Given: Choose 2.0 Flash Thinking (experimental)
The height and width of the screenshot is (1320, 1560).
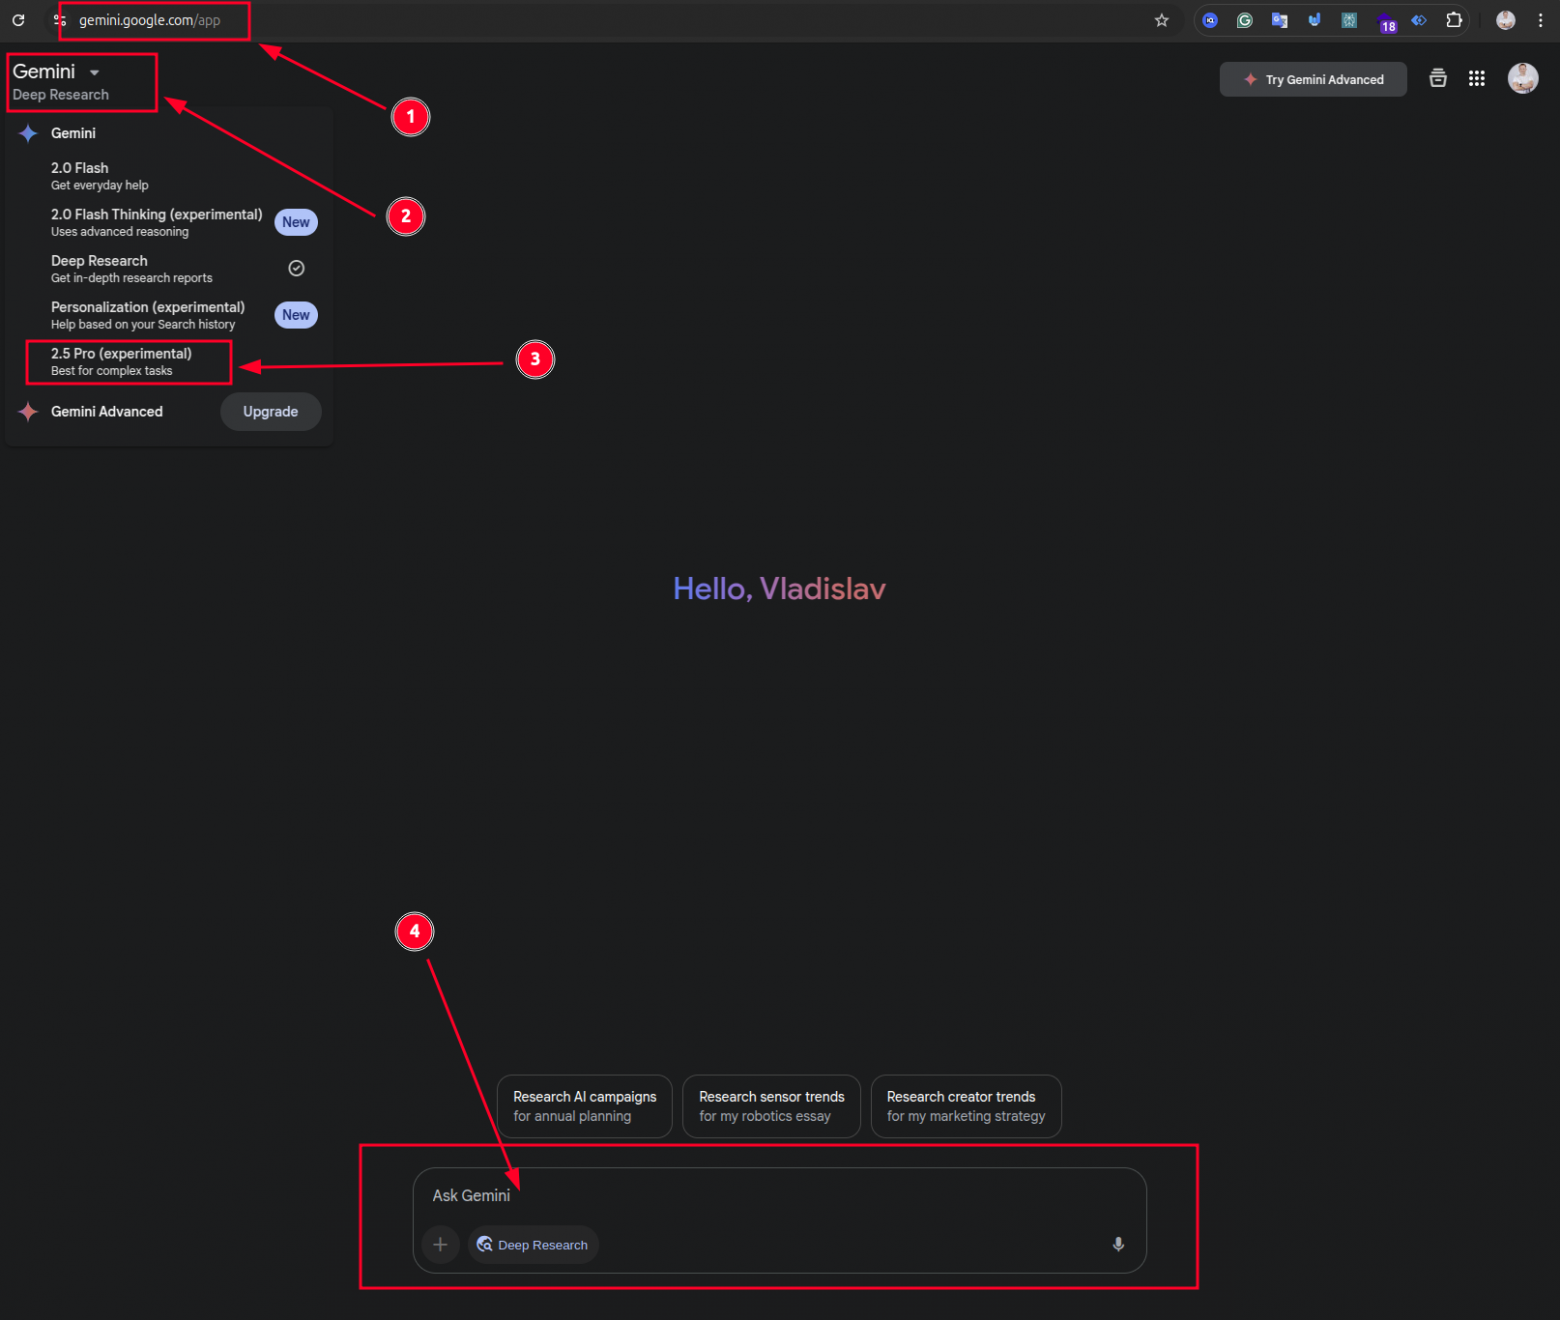Looking at the screenshot, I should click(156, 222).
